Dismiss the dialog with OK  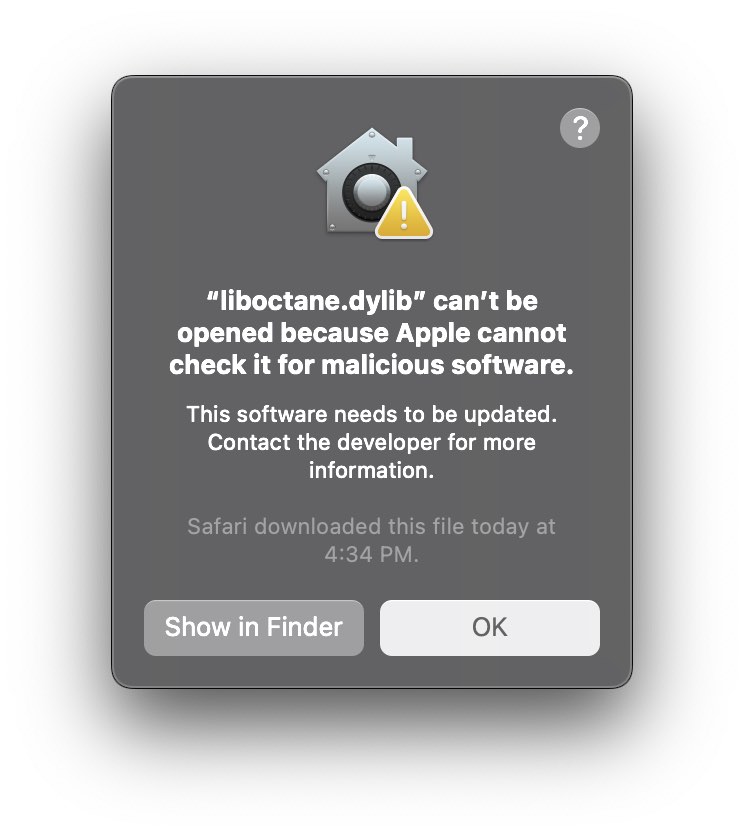[490, 628]
